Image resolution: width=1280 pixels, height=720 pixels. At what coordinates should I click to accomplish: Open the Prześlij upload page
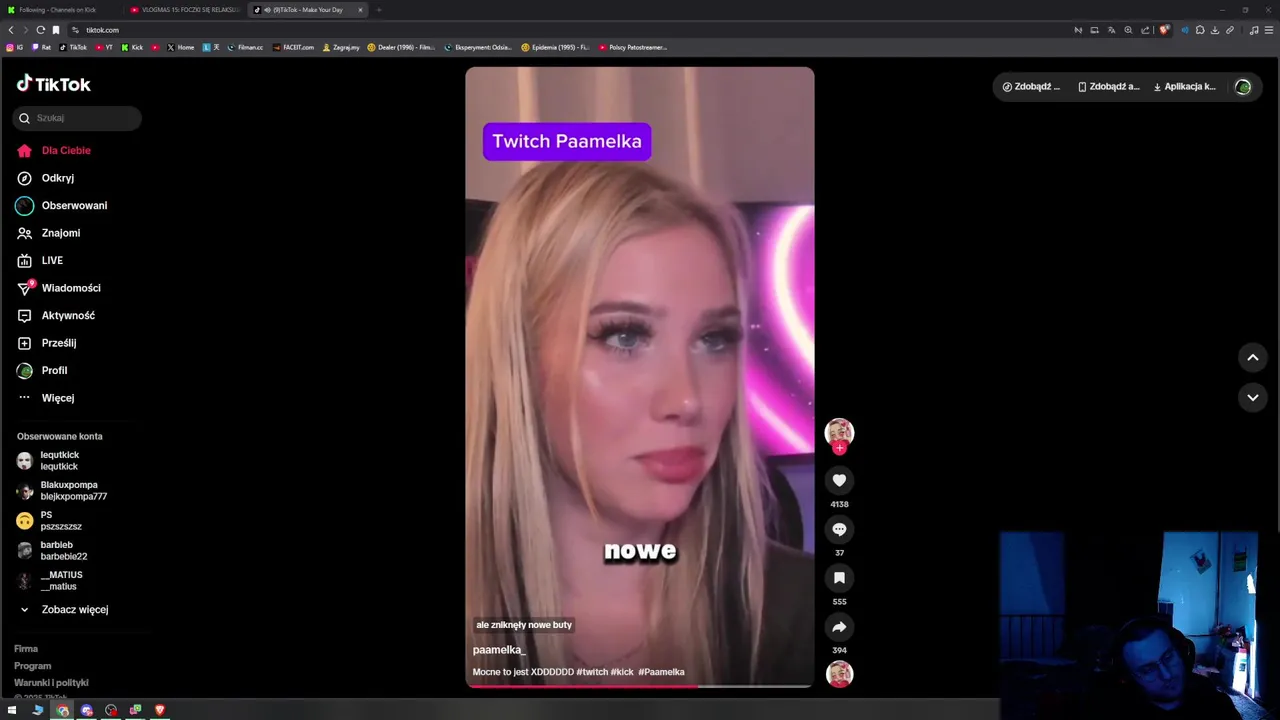point(47,343)
